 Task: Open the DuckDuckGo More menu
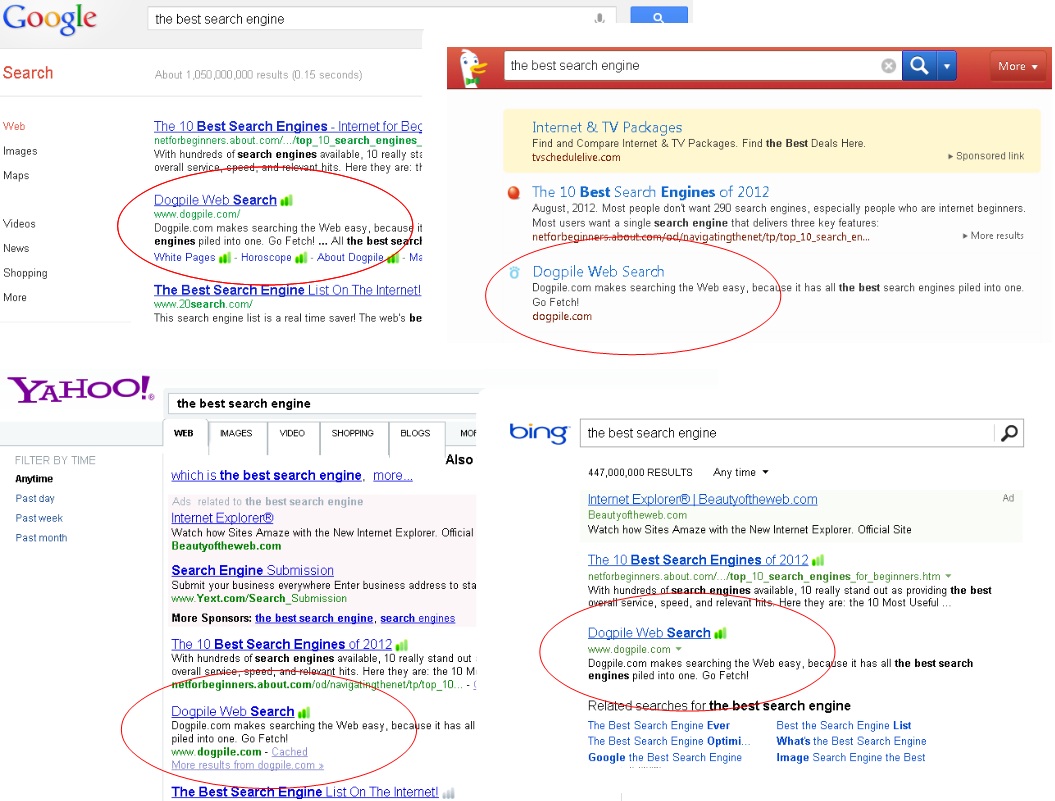click(1017, 66)
